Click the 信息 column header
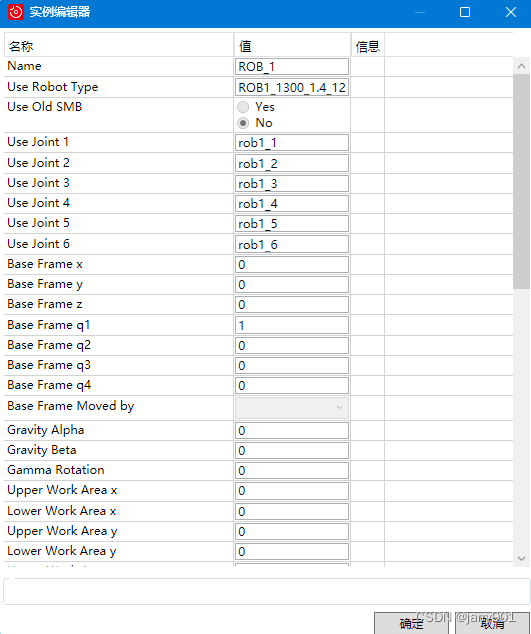The height and width of the screenshot is (634, 531). 368,46
